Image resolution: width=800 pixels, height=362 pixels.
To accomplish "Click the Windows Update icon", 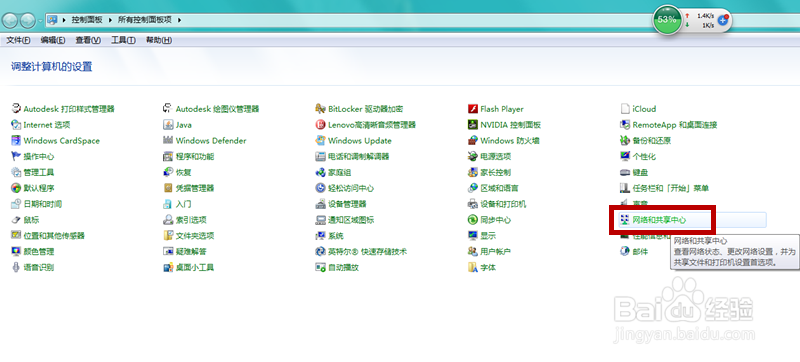I will pyautogui.click(x=320, y=140).
